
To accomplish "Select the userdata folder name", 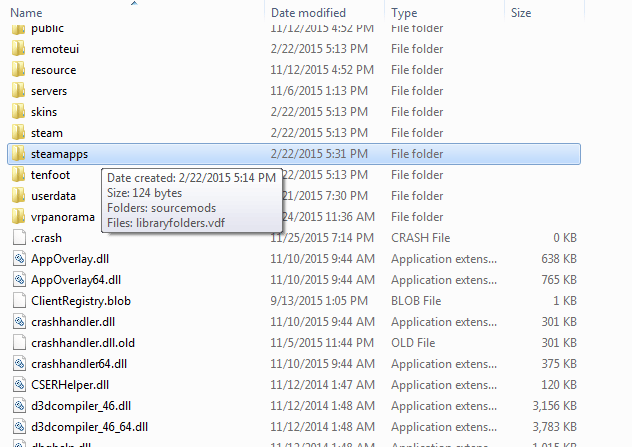I will [x=53, y=196].
